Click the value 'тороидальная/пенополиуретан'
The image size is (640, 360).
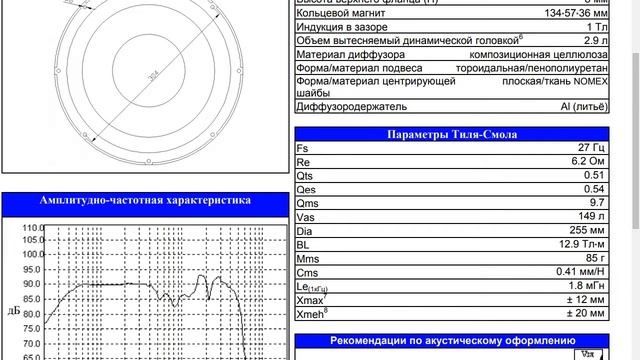point(531,68)
